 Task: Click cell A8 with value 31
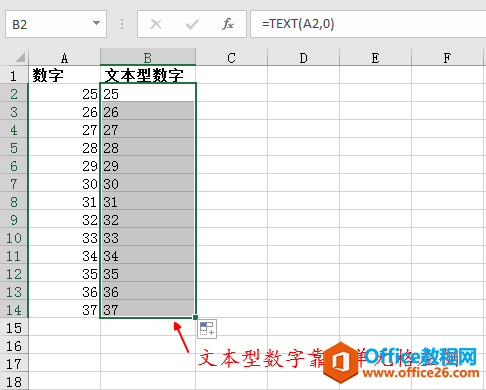coord(64,201)
